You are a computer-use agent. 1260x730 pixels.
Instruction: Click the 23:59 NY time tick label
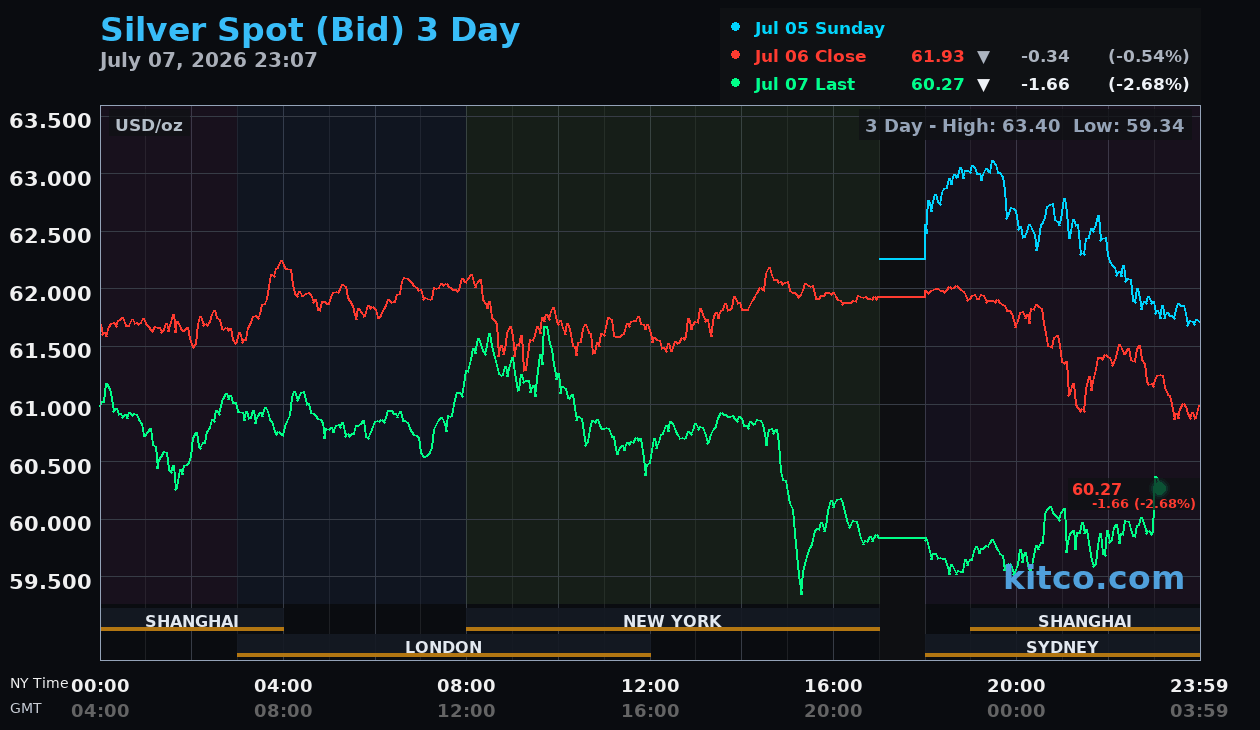point(1199,686)
